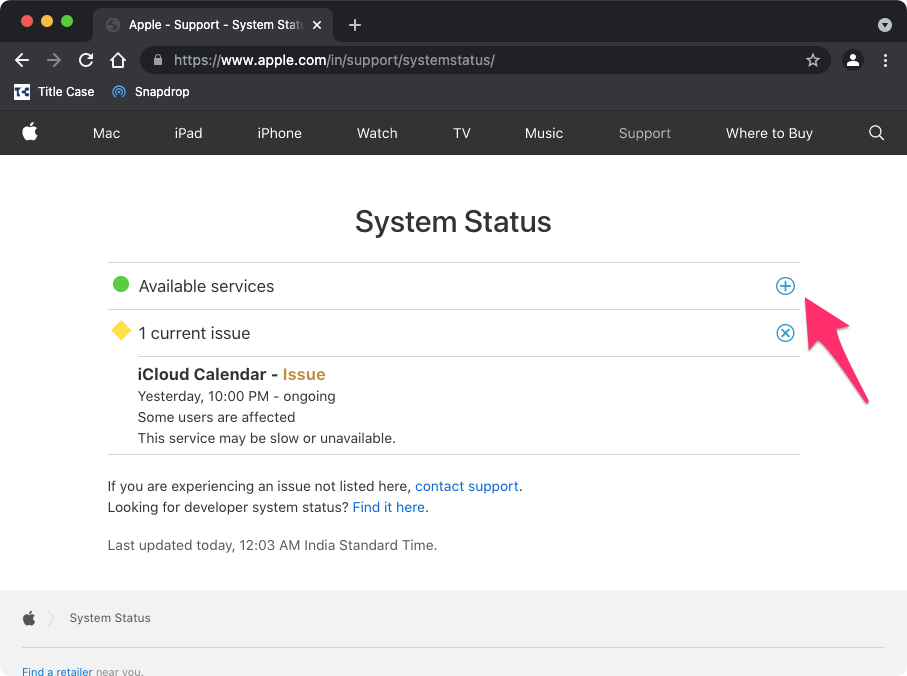Open the browser home page
Screen dimensions: 907x676
pyautogui.click(x=118, y=60)
